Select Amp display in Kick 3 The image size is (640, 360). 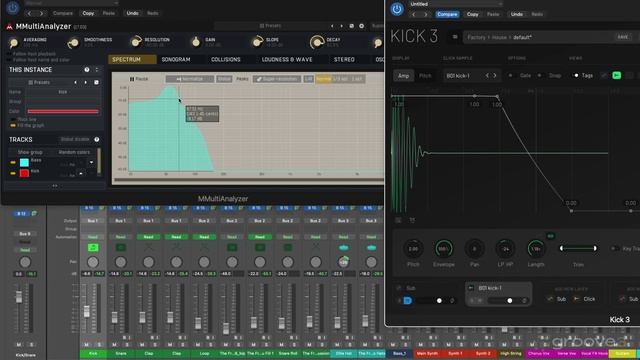[x=403, y=76]
